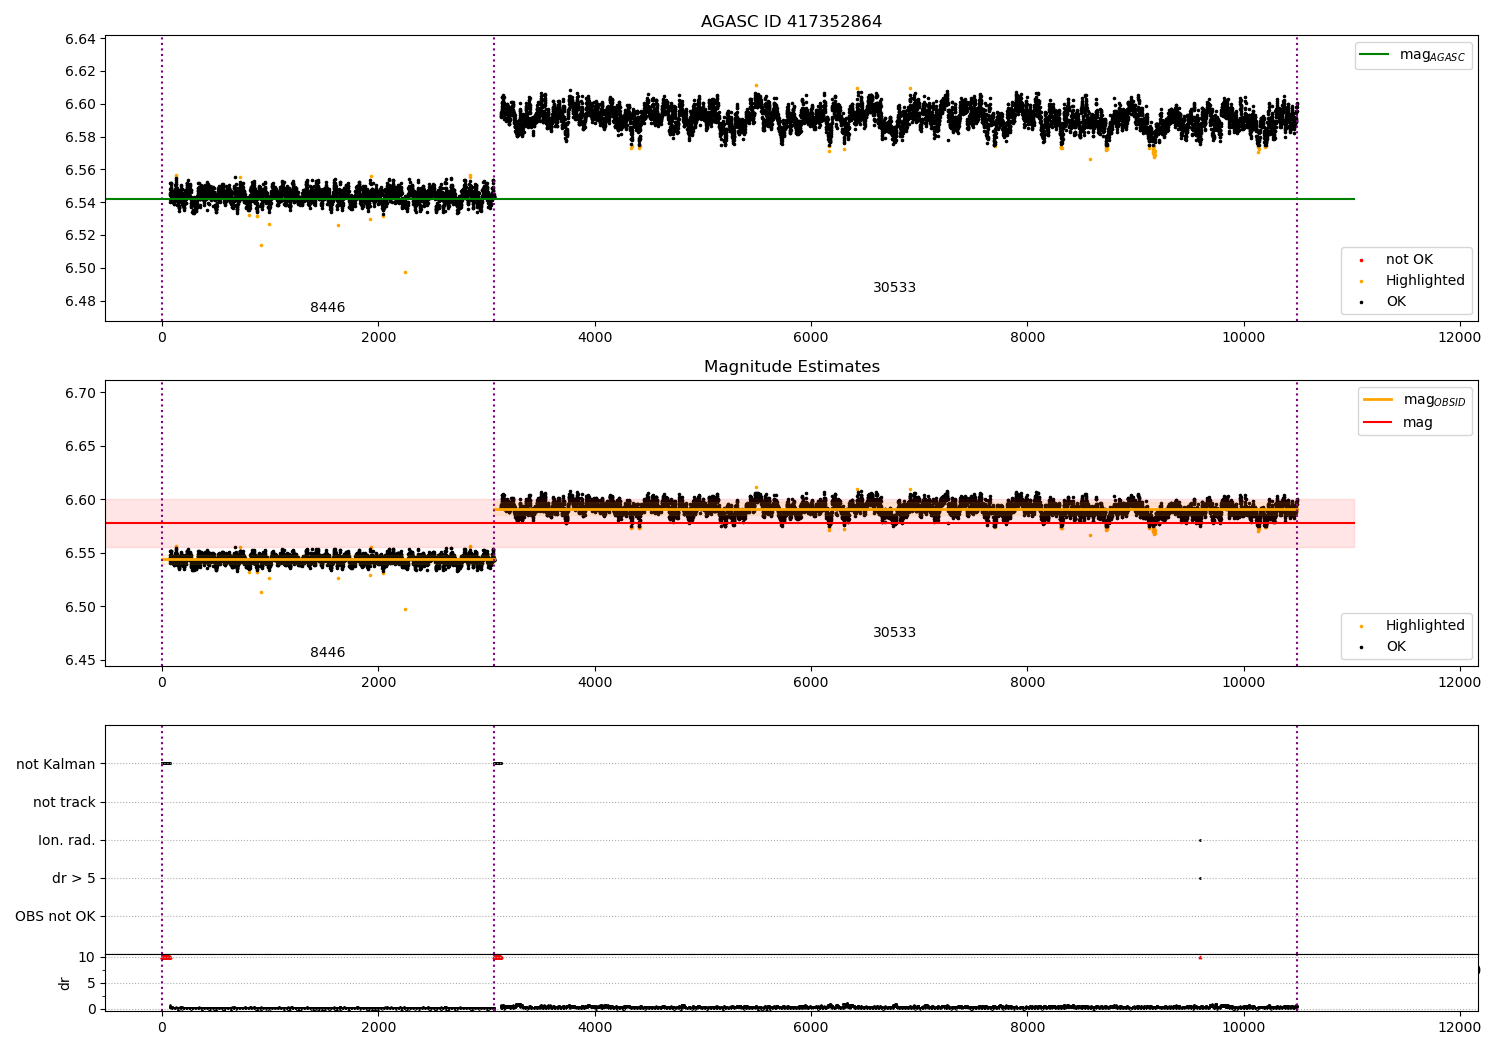This screenshot has height=1050, width=1500.
Task: Click the '30533' obsid label in top plot
Action: pyautogui.click(x=894, y=288)
